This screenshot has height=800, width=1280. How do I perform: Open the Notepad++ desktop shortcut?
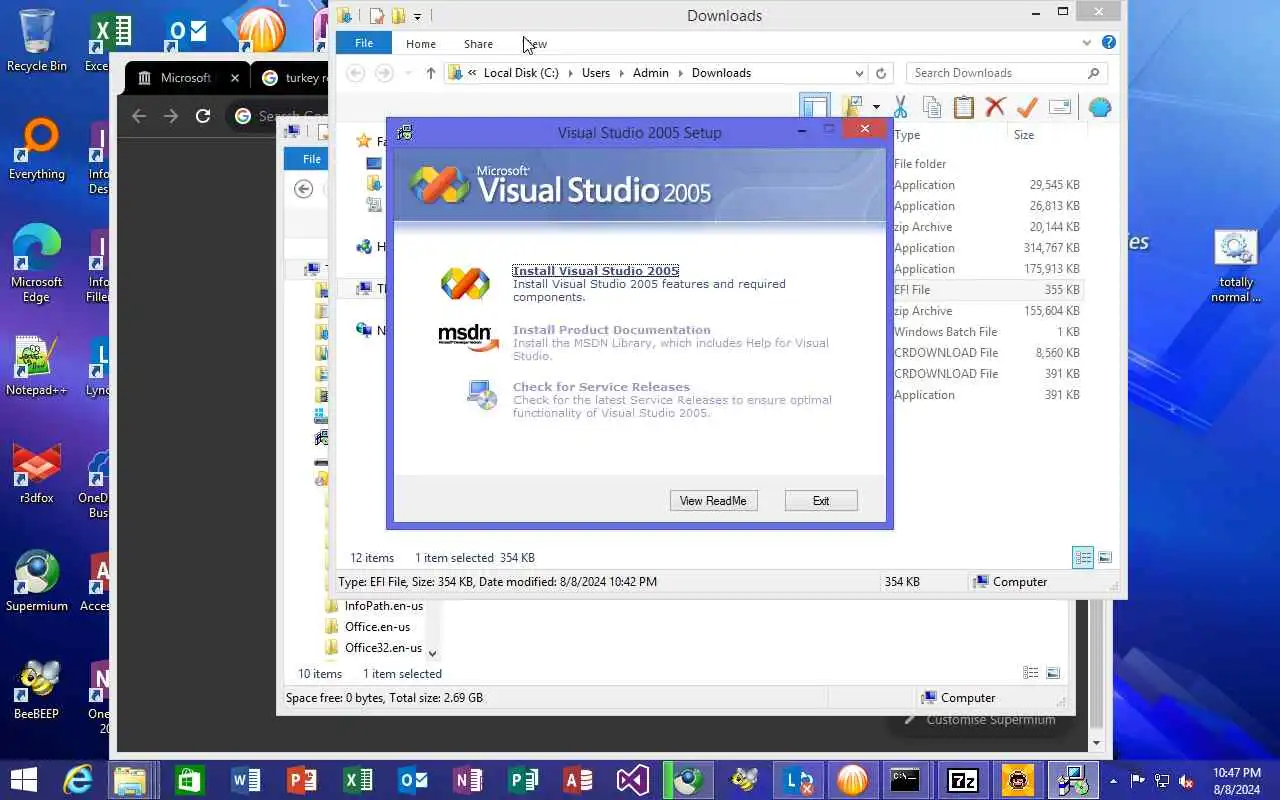tap(37, 365)
